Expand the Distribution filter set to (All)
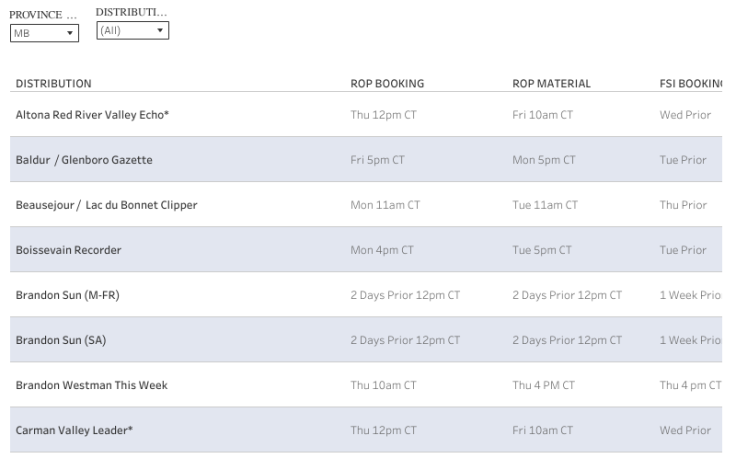The image size is (736, 454). 132,31
